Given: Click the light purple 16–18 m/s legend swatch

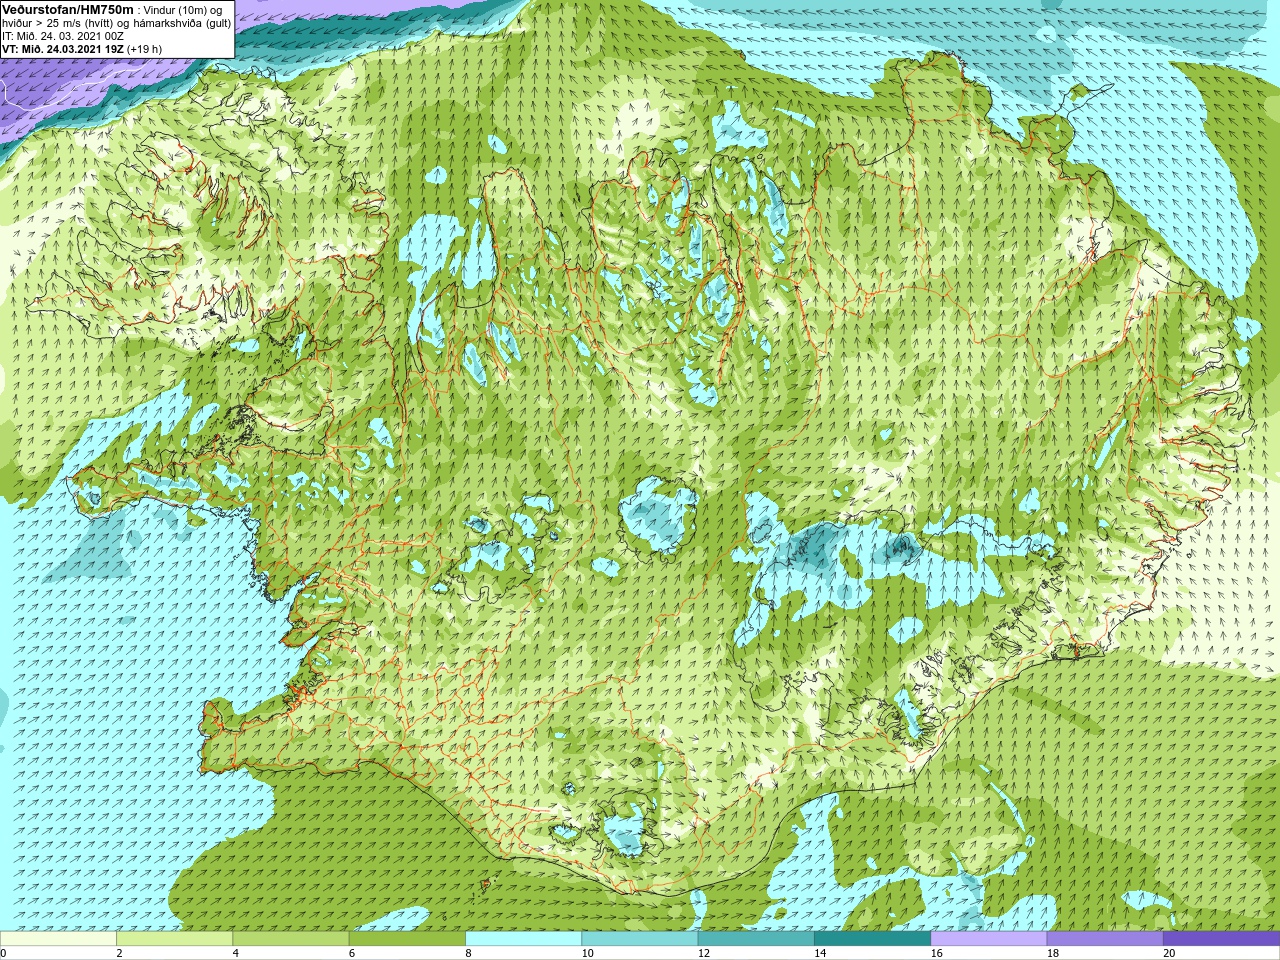Looking at the screenshot, I should (989, 939).
